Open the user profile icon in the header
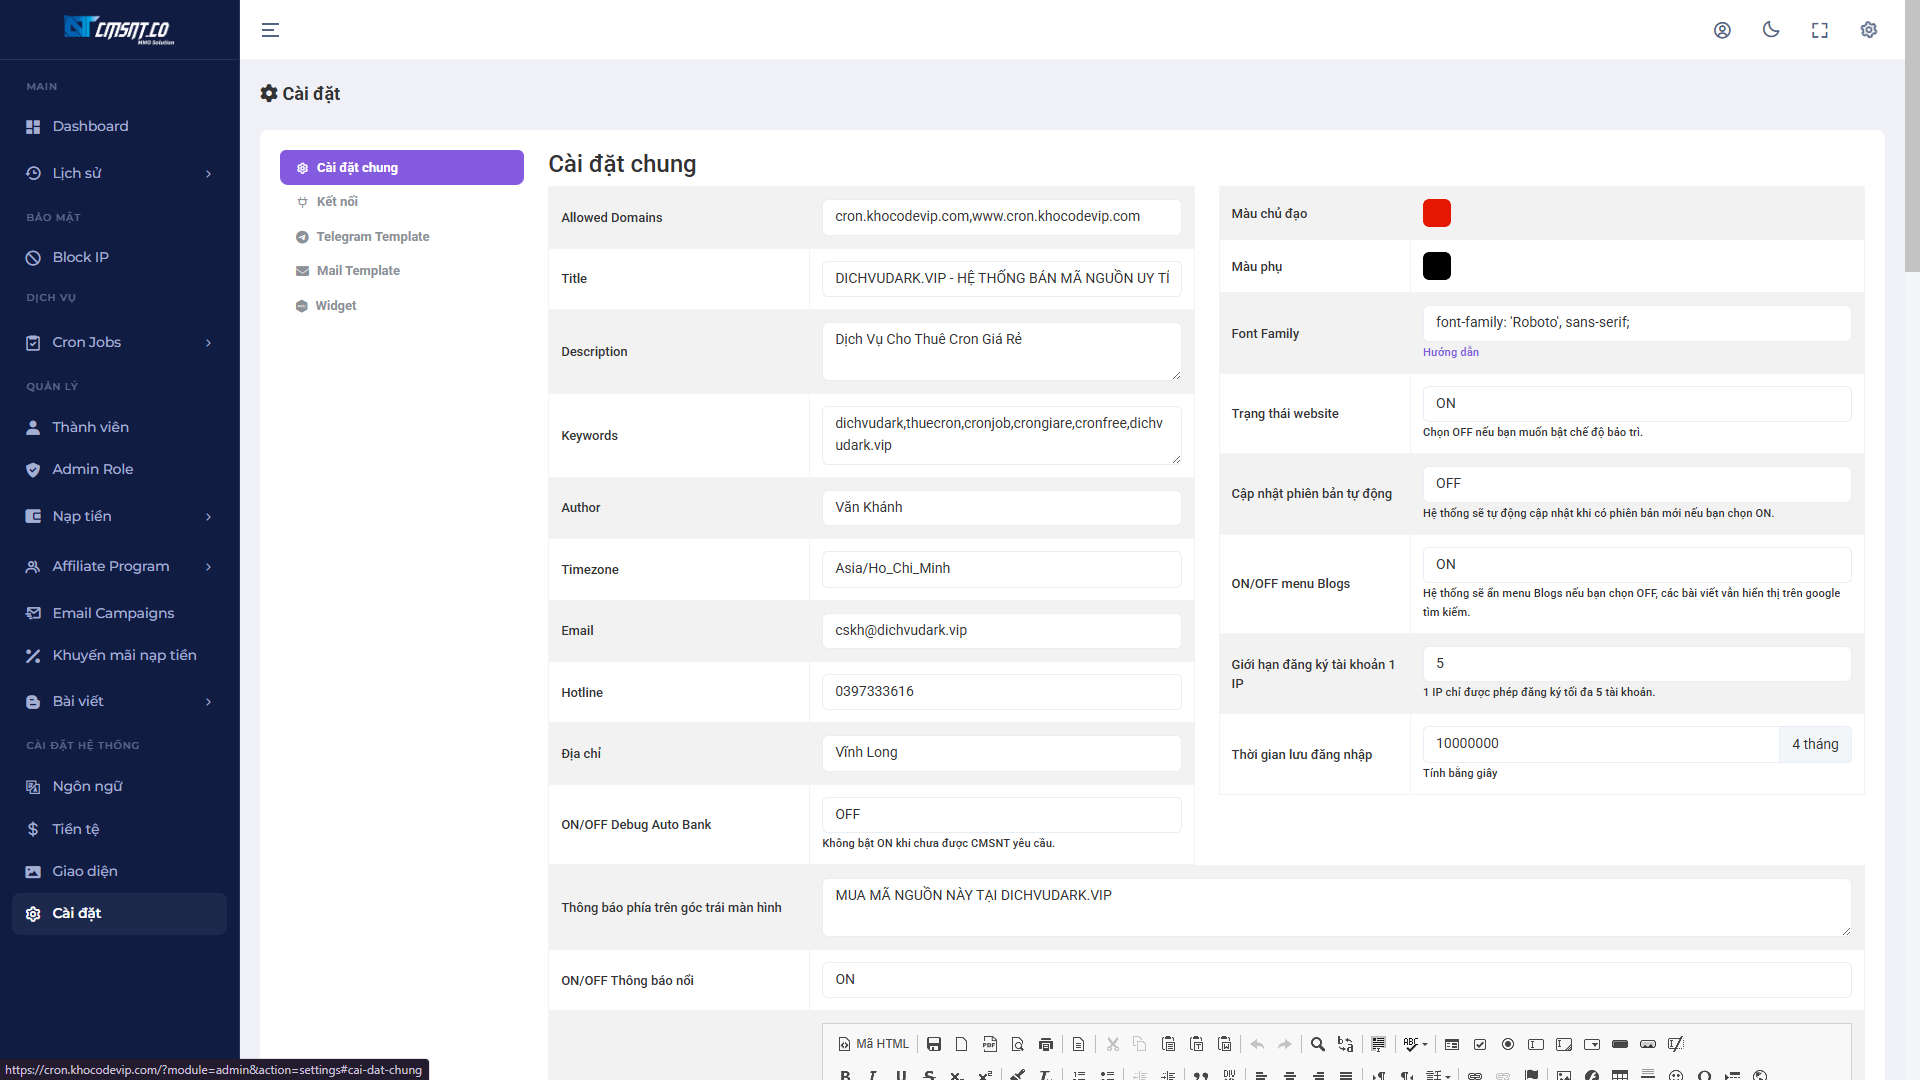The image size is (1920, 1080). pos(1722,30)
